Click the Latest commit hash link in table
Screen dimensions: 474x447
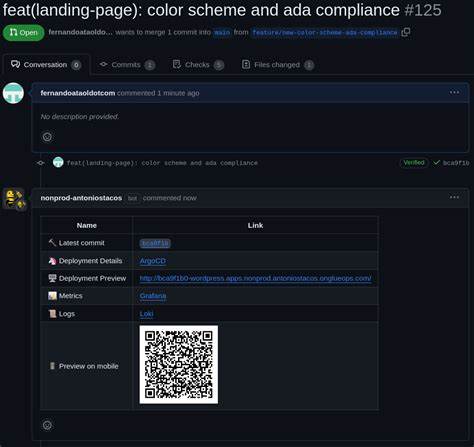tap(155, 243)
